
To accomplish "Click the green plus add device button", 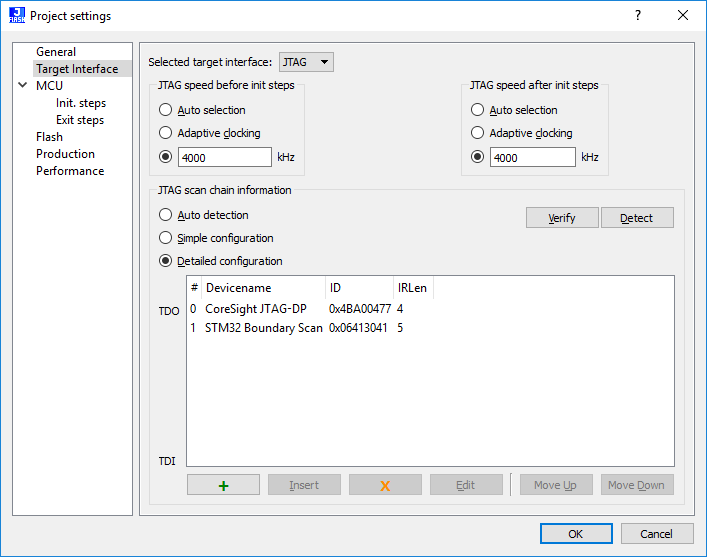I will (223, 485).
